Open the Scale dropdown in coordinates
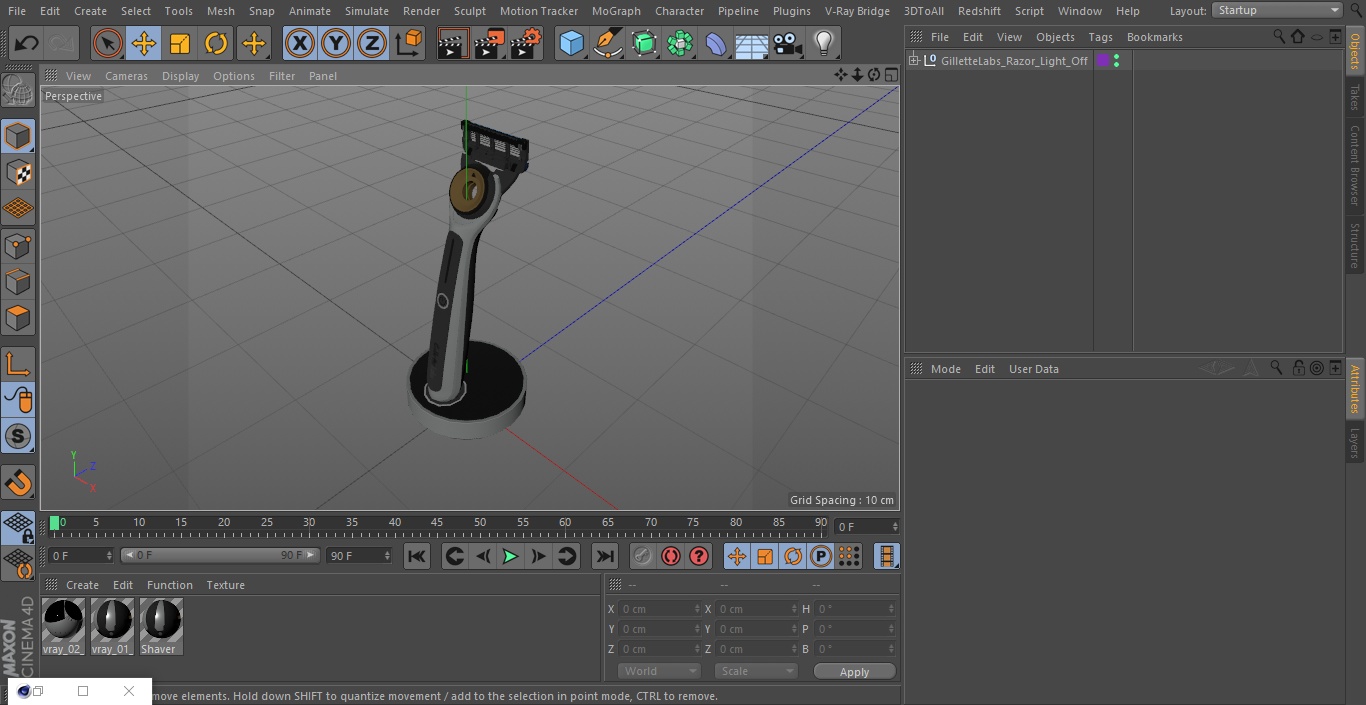 756,671
